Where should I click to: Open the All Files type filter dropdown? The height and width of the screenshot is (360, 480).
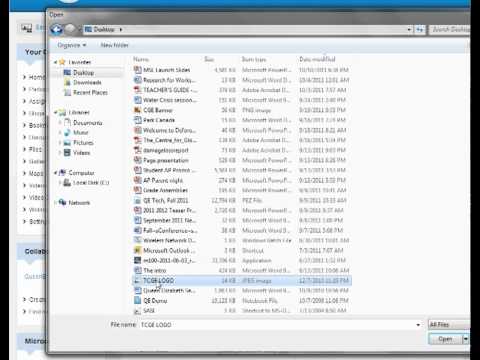tap(449, 324)
